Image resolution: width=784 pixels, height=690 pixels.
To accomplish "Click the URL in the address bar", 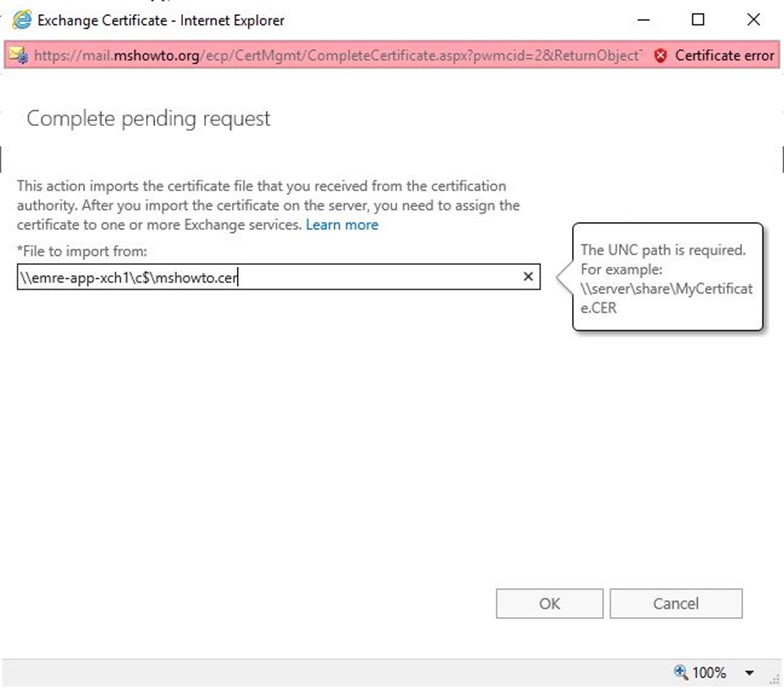I will [336, 56].
